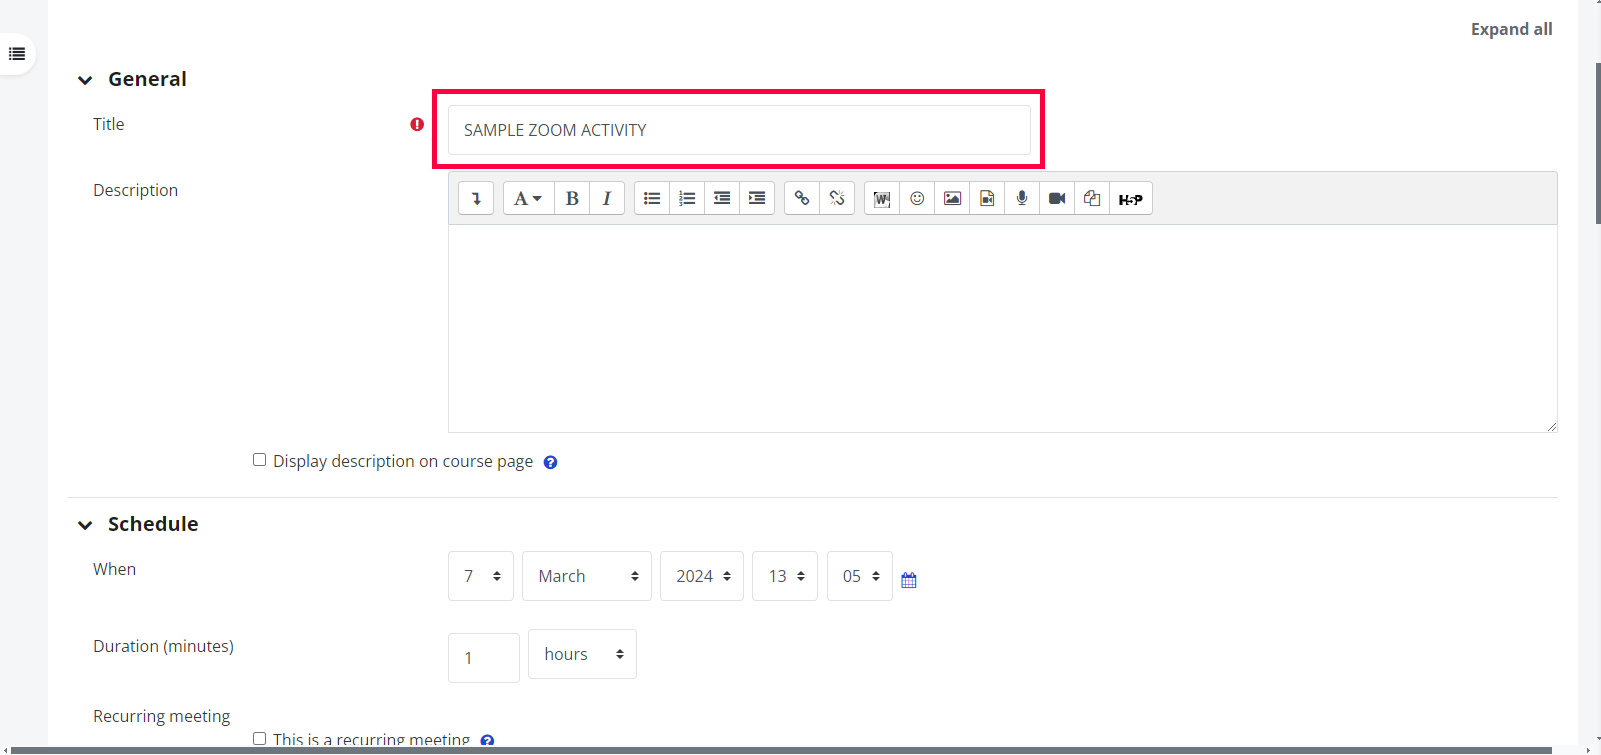Open the minute dropdown showing 05
Screen dimensions: 1601x755
[x=860, y=576]
